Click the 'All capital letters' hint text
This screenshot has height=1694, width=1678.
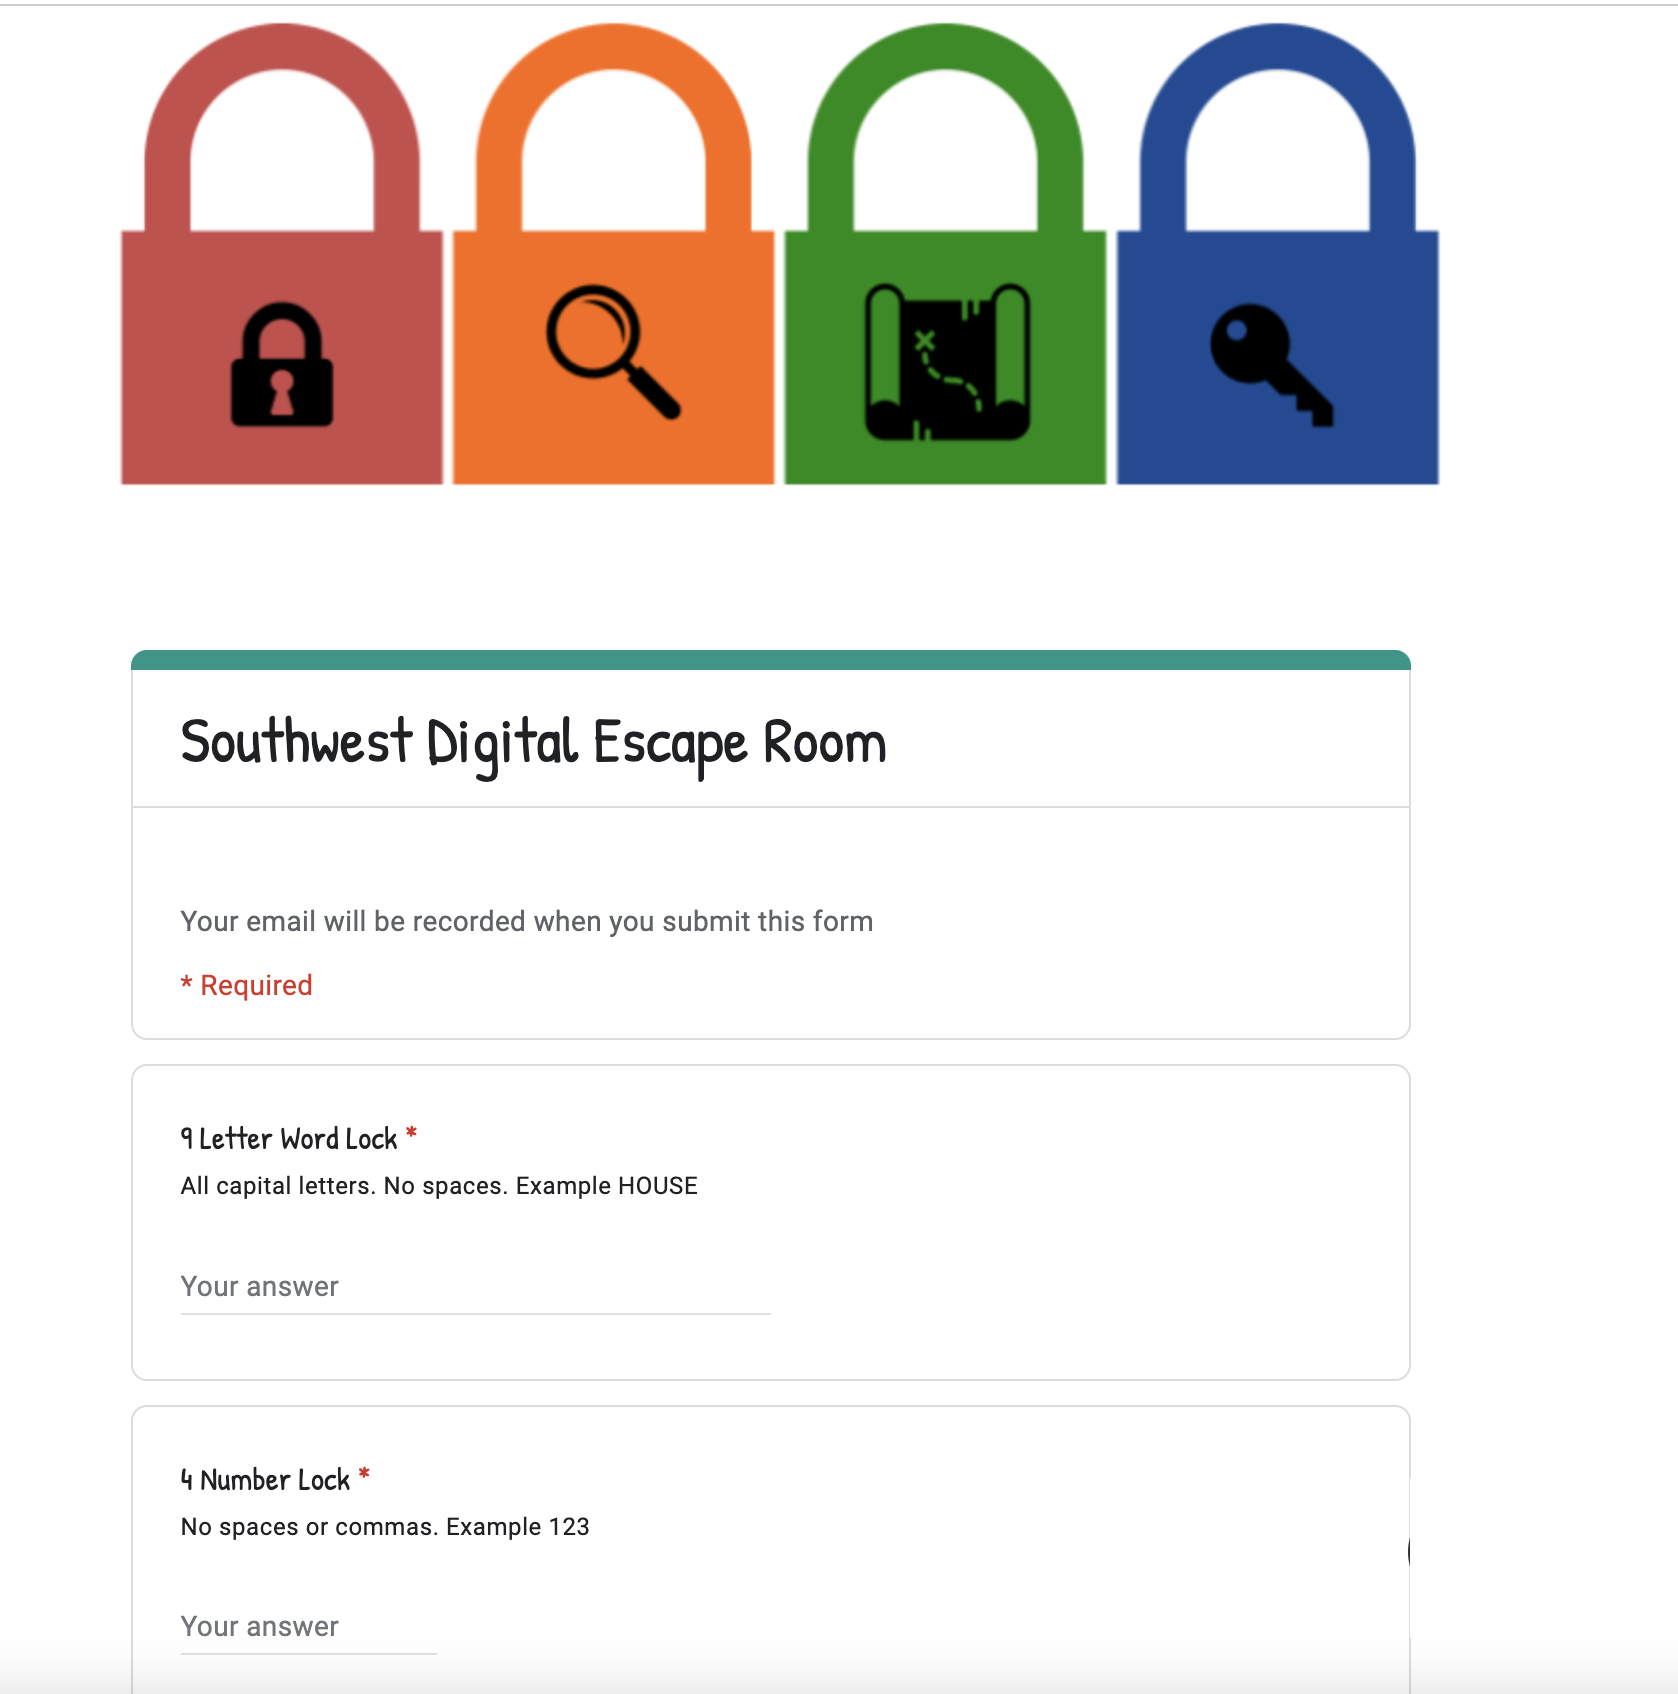click(439, 1186)
